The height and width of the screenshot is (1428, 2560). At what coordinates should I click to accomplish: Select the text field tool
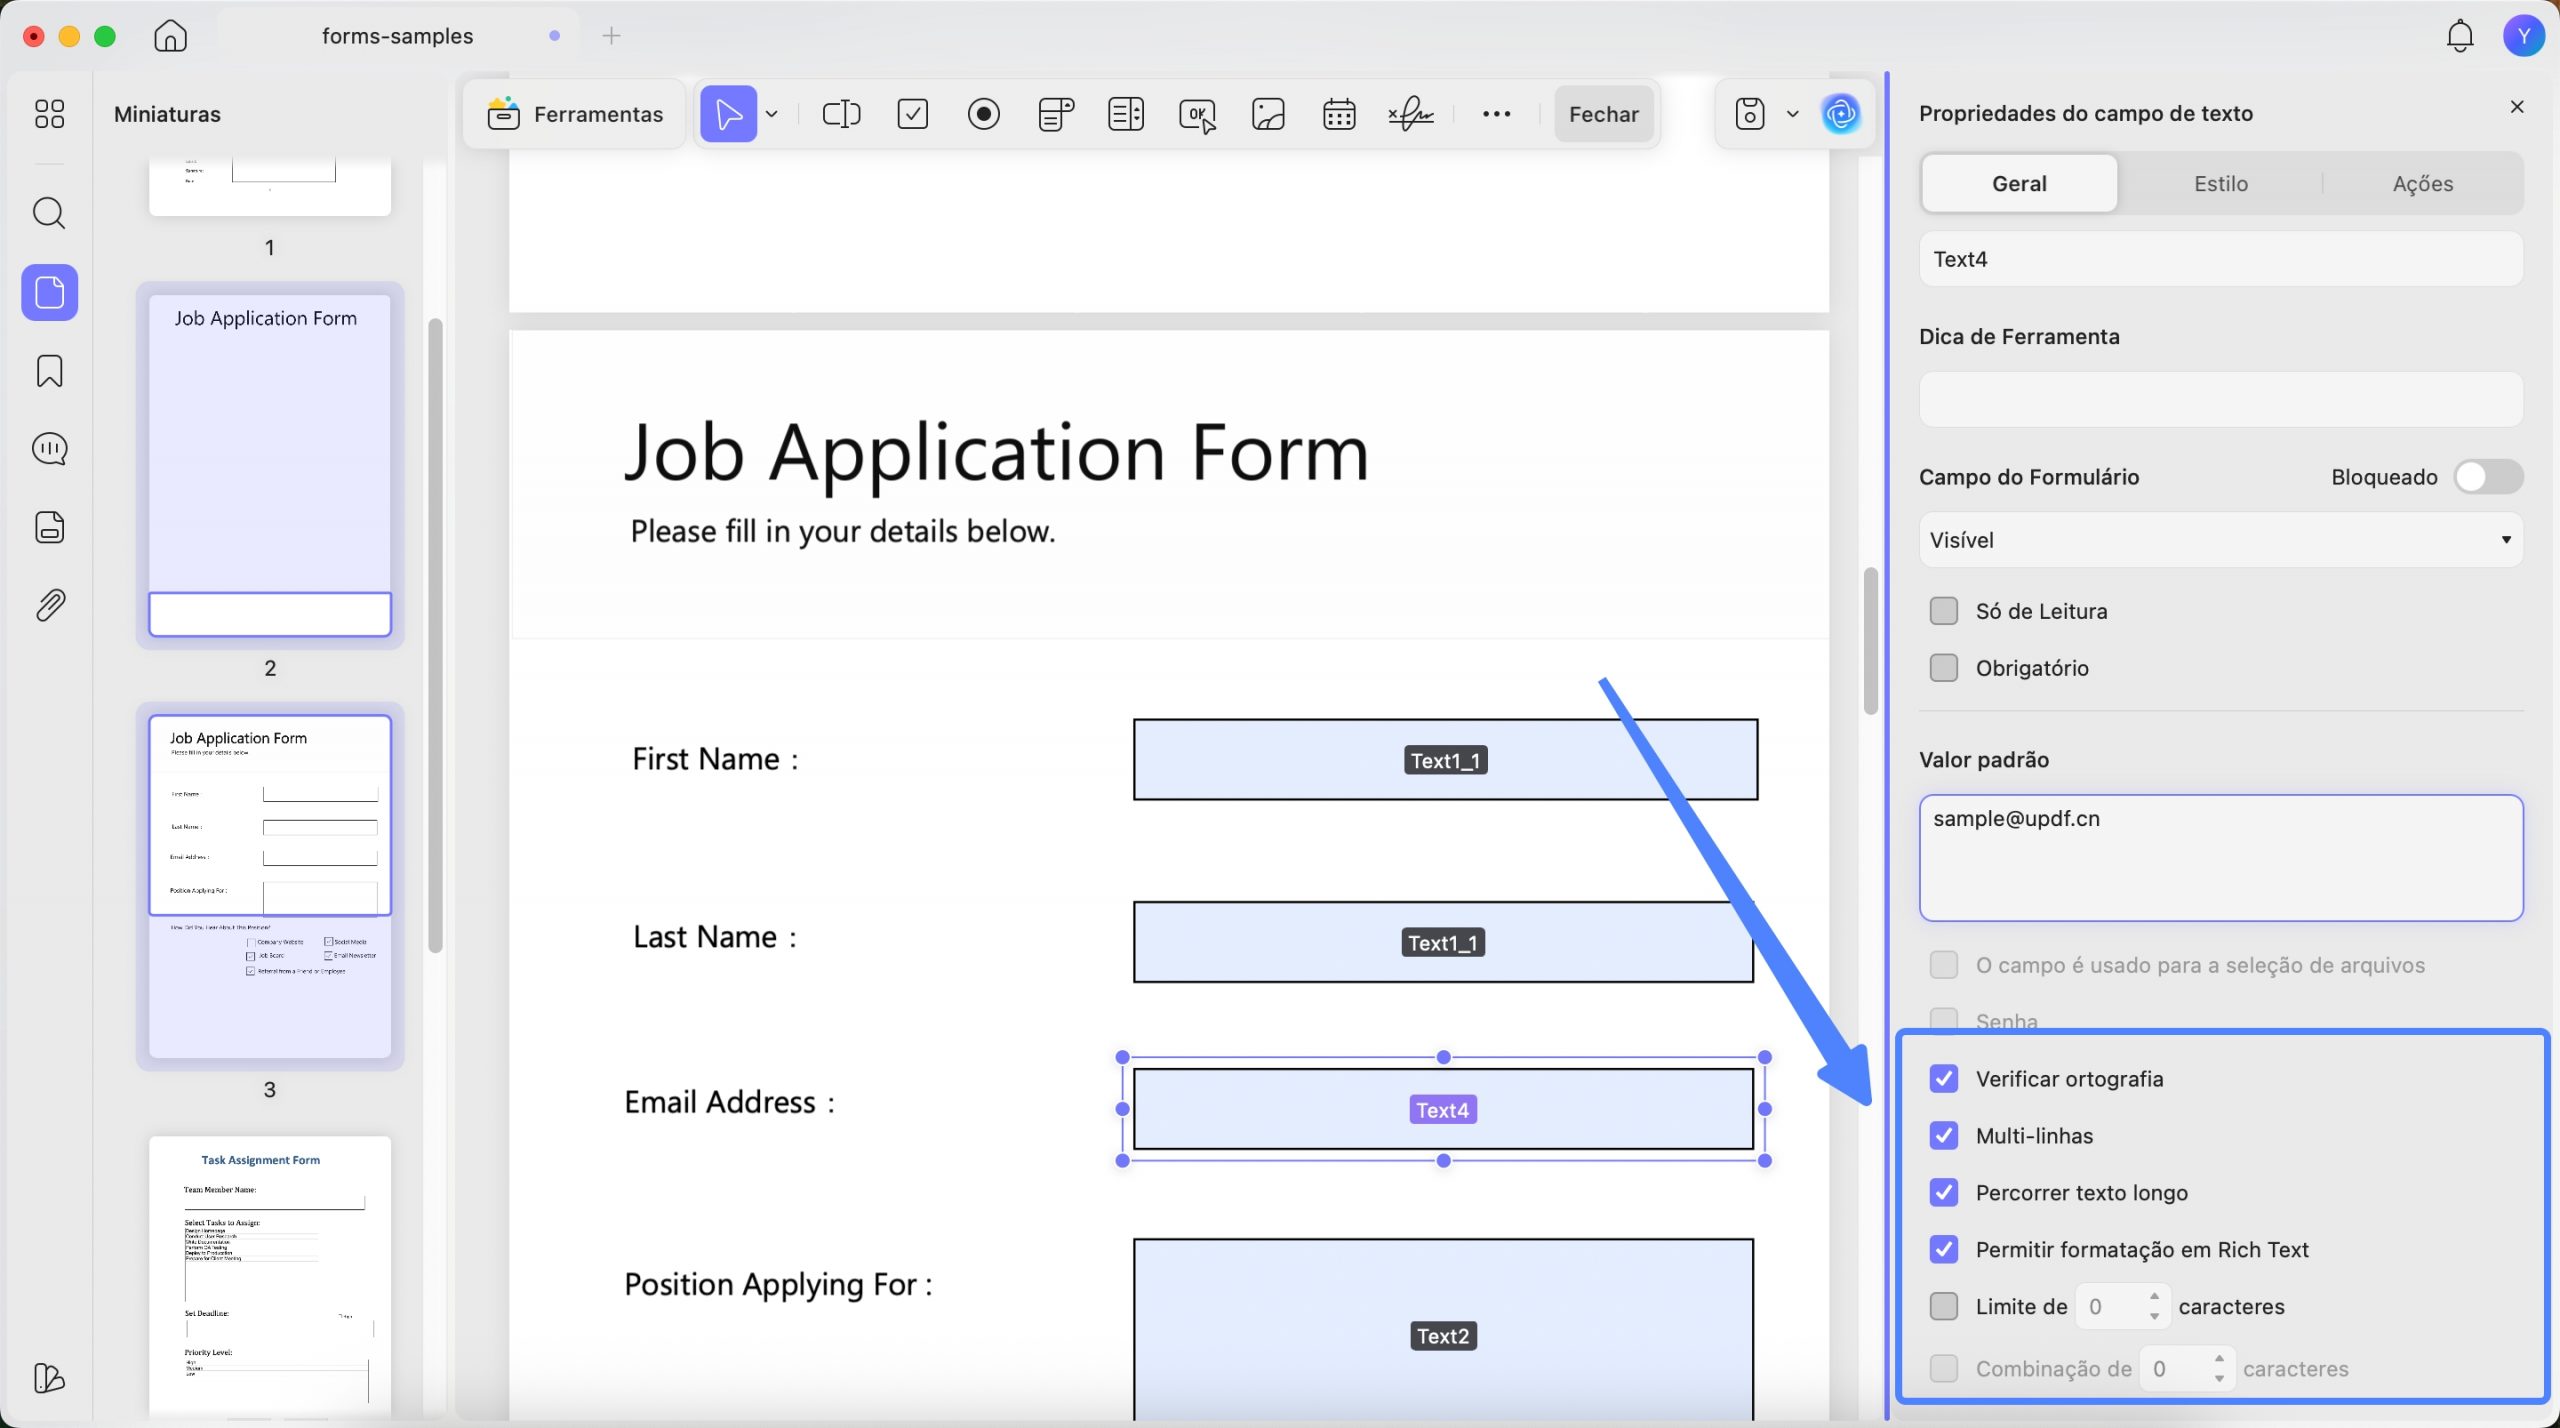(x=841, y=114)
